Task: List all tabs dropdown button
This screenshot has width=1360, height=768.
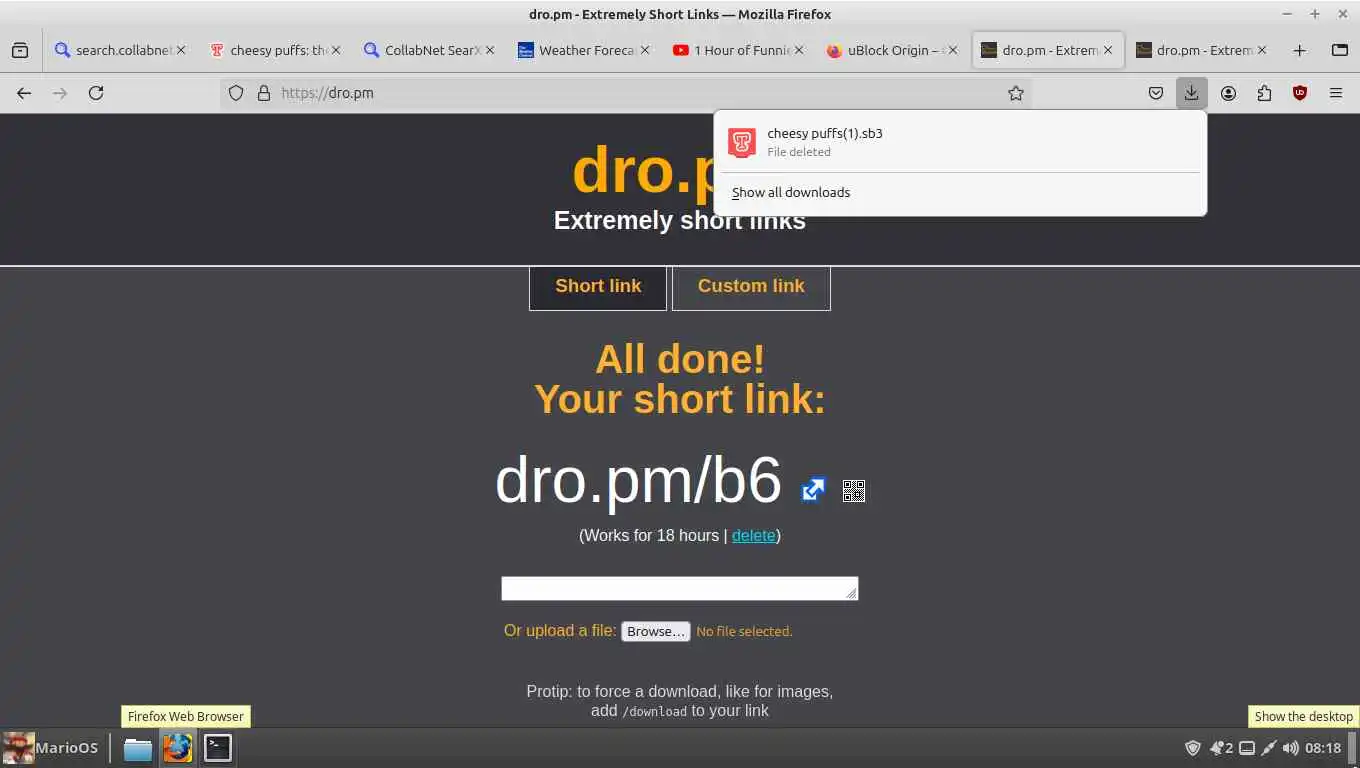Action: [x=1340, y=50]
